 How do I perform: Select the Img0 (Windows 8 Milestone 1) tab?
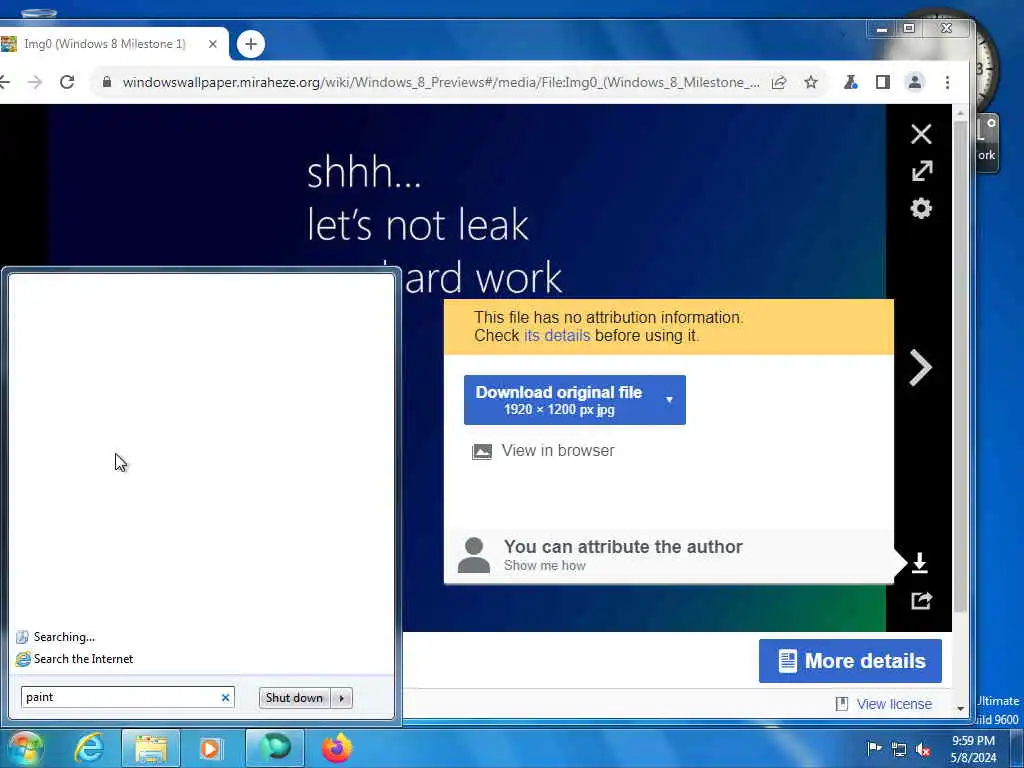pyautogui.click(x=104, y=44)
